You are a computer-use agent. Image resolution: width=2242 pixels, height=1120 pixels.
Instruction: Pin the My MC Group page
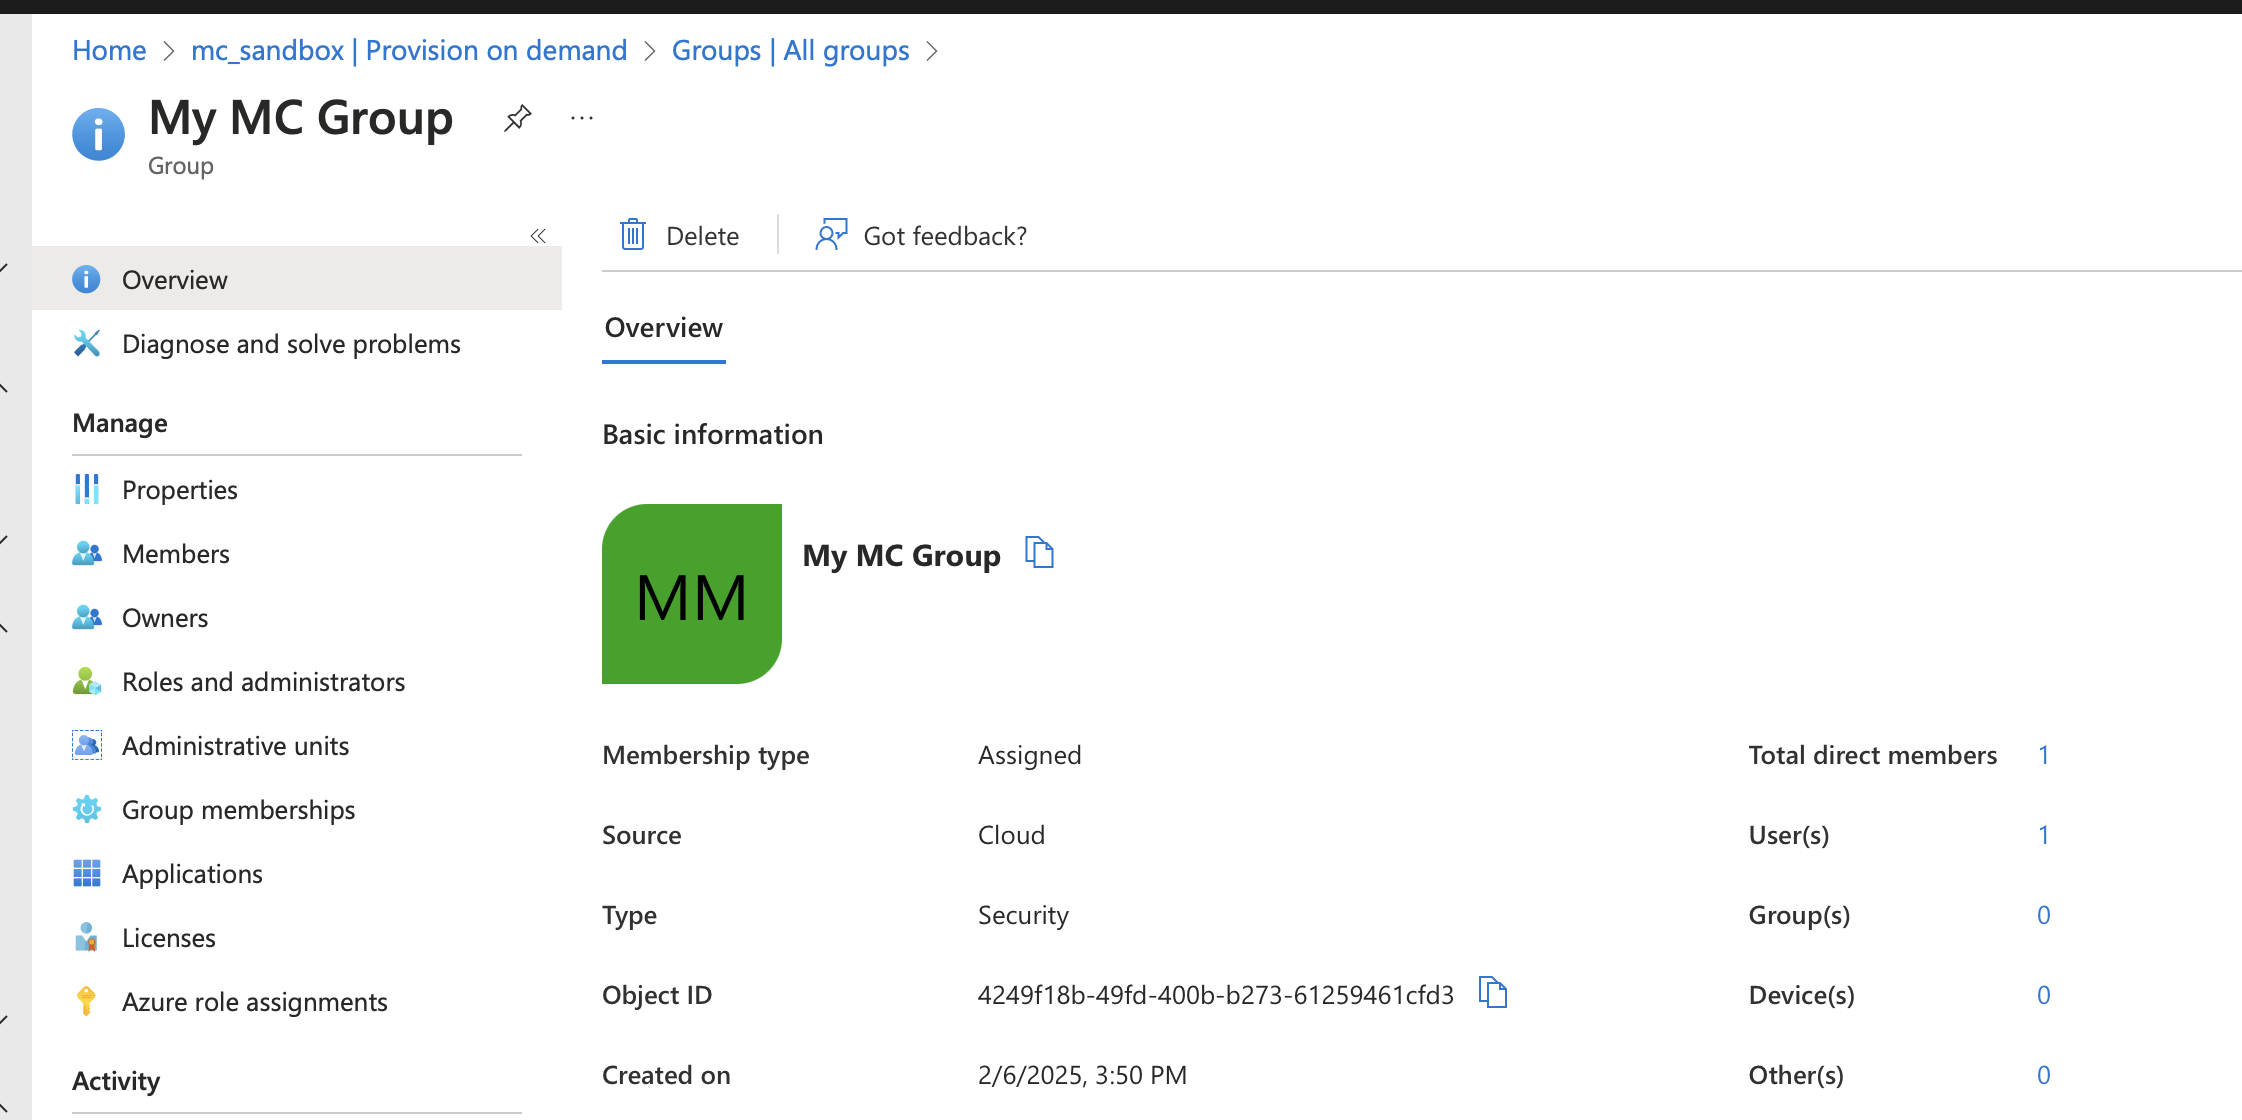(x=517, y=119)
